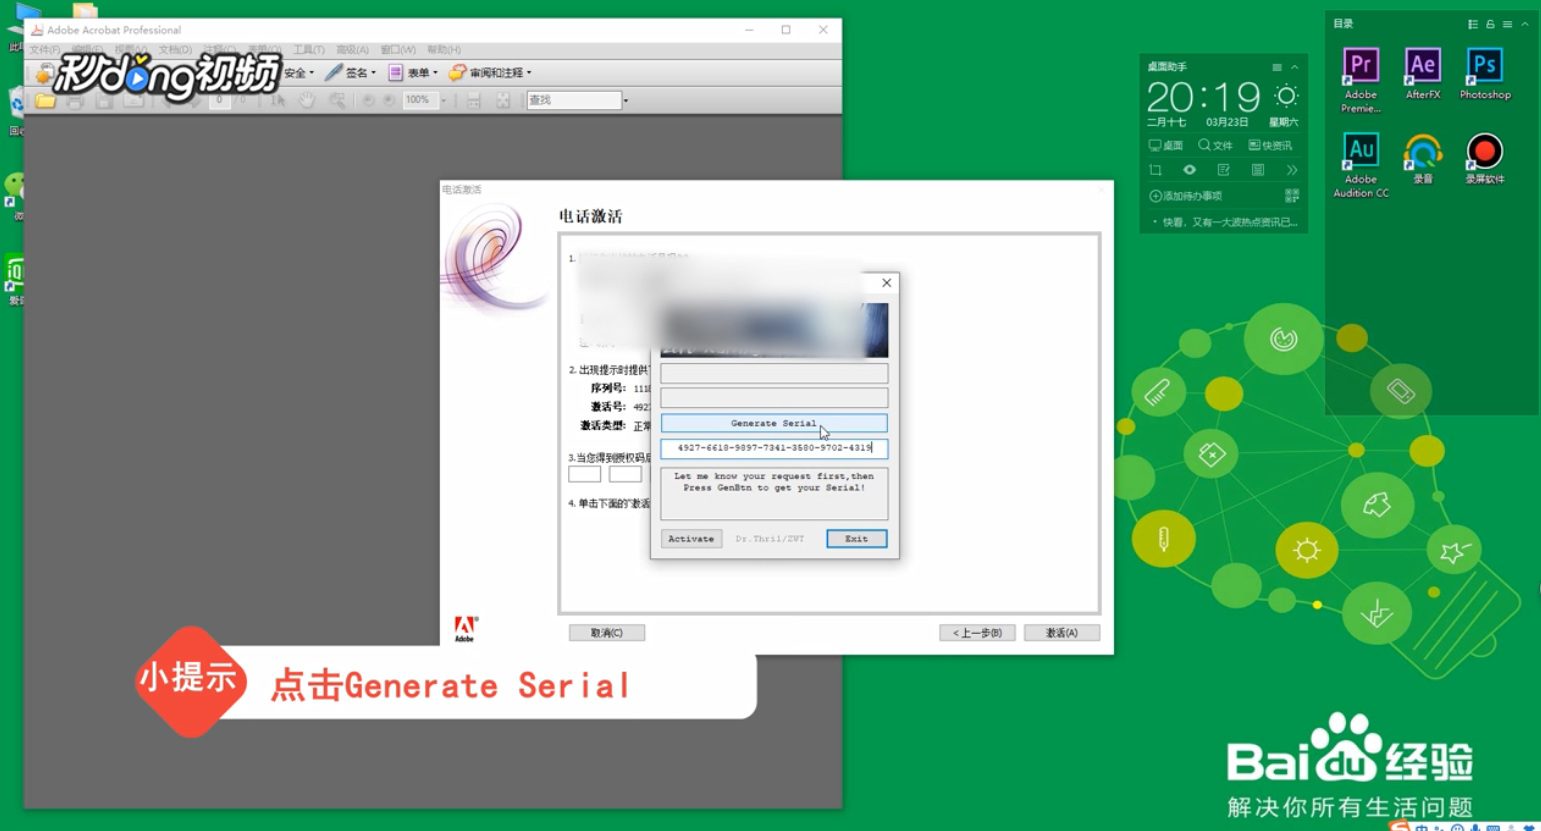Click the Activate button in keygen

[690, 539]
